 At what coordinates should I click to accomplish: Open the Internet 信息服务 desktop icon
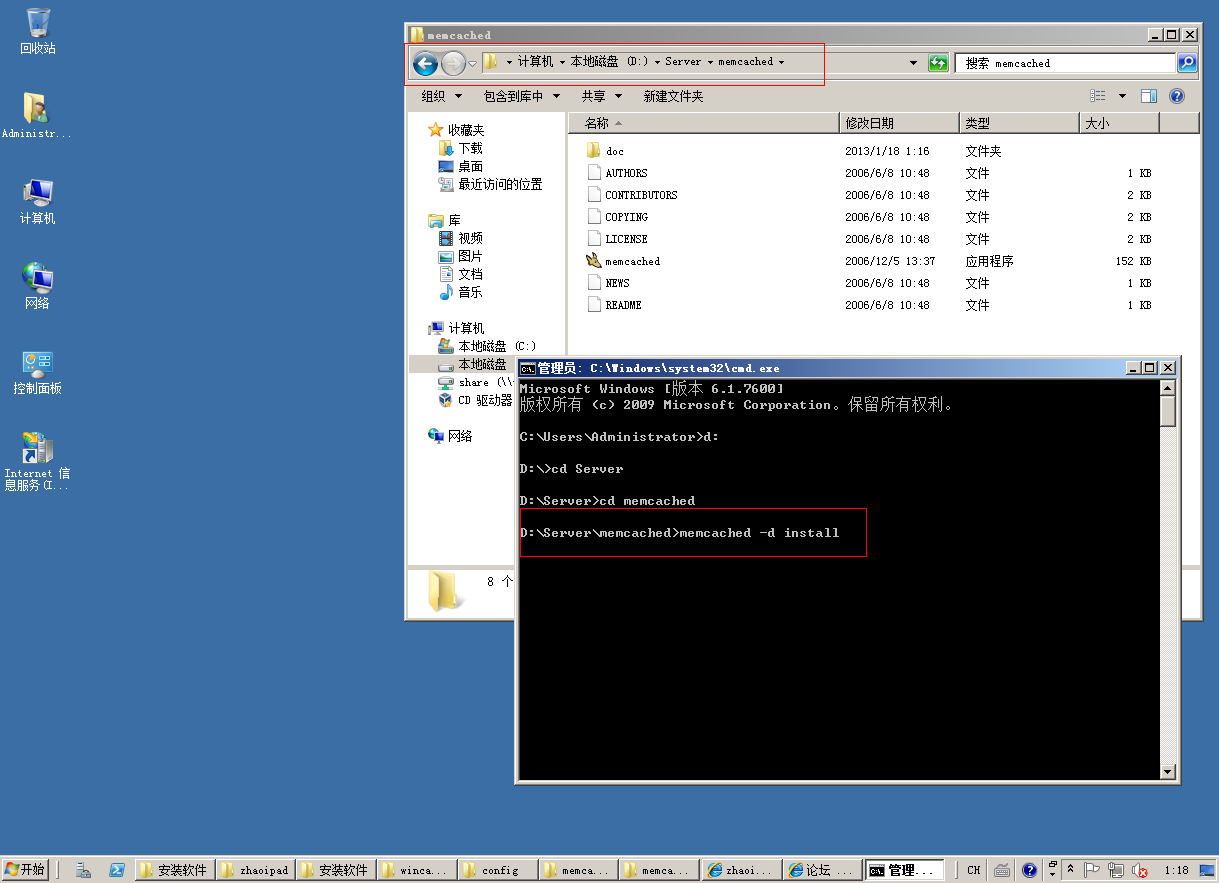(x=37, y=462)
